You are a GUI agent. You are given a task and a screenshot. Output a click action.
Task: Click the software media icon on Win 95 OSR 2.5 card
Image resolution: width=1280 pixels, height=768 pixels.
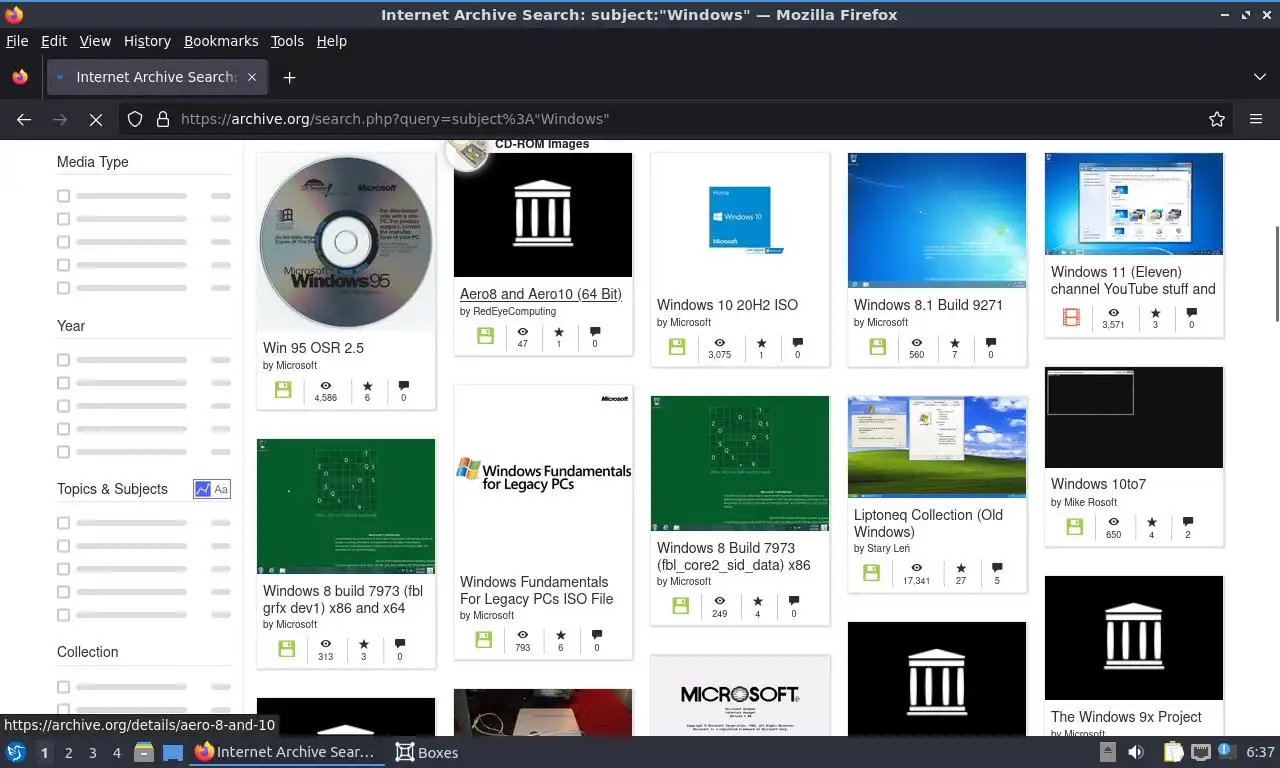tap(283, 390)
